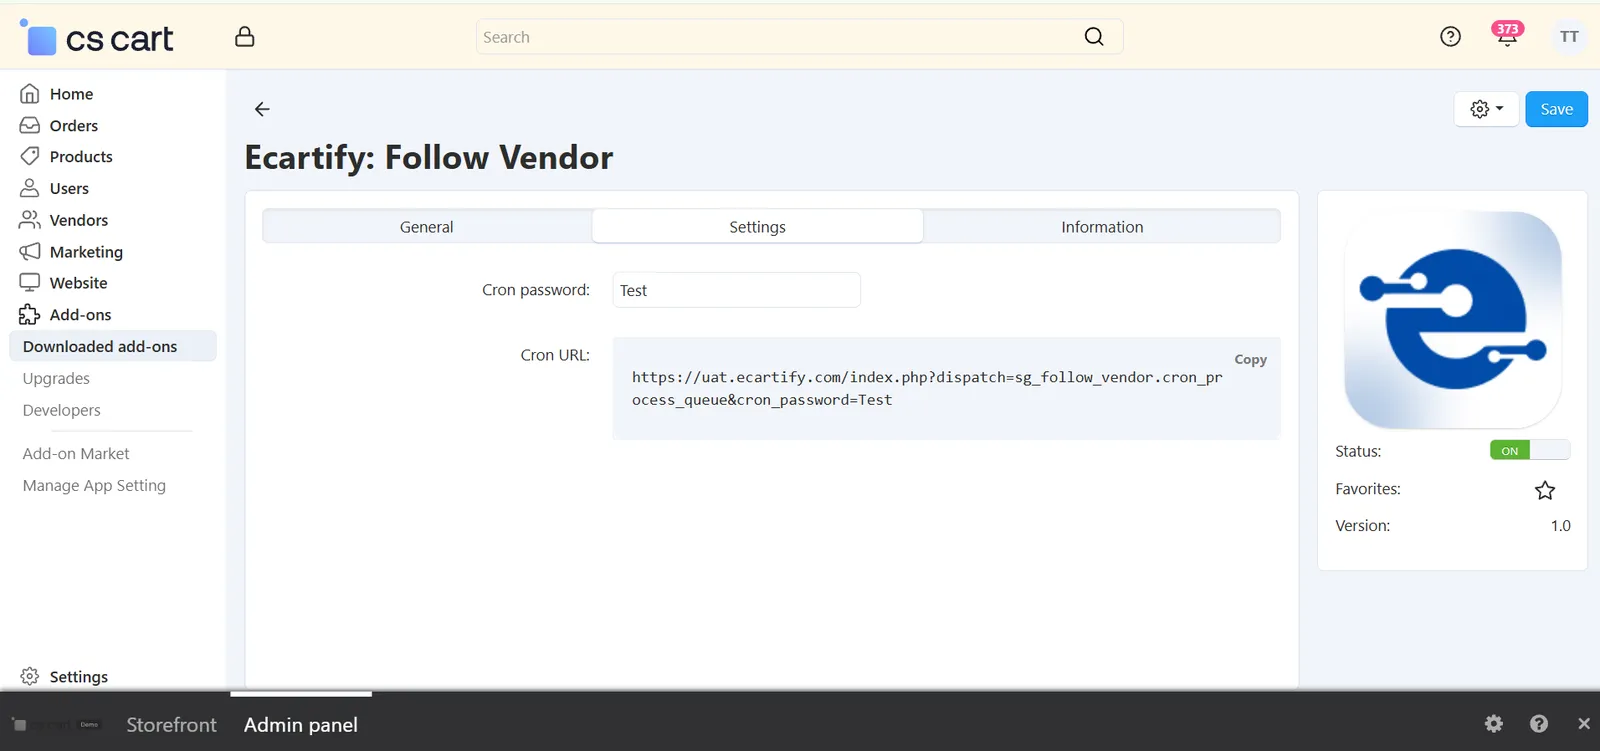Click the Home house icon in sidebar
The image size is (1600, 751).
click(x=30, y=94)
